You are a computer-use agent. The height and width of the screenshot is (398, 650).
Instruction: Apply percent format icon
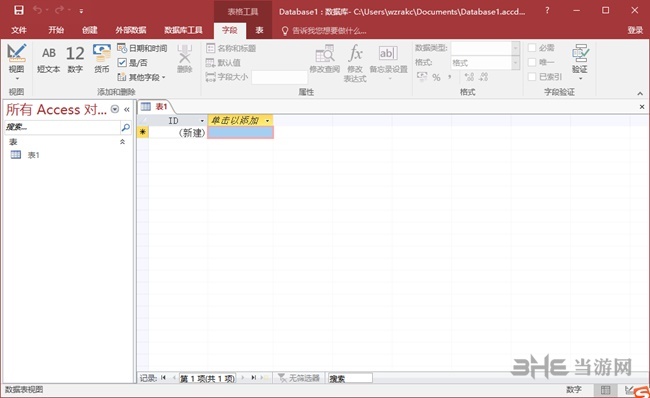[x=436, y=77]
